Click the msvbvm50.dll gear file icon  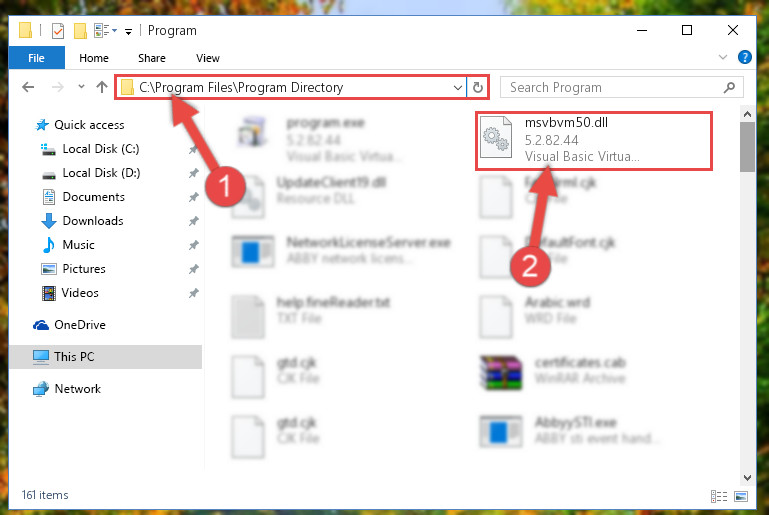pyautogui.click(x=496, y=138)
